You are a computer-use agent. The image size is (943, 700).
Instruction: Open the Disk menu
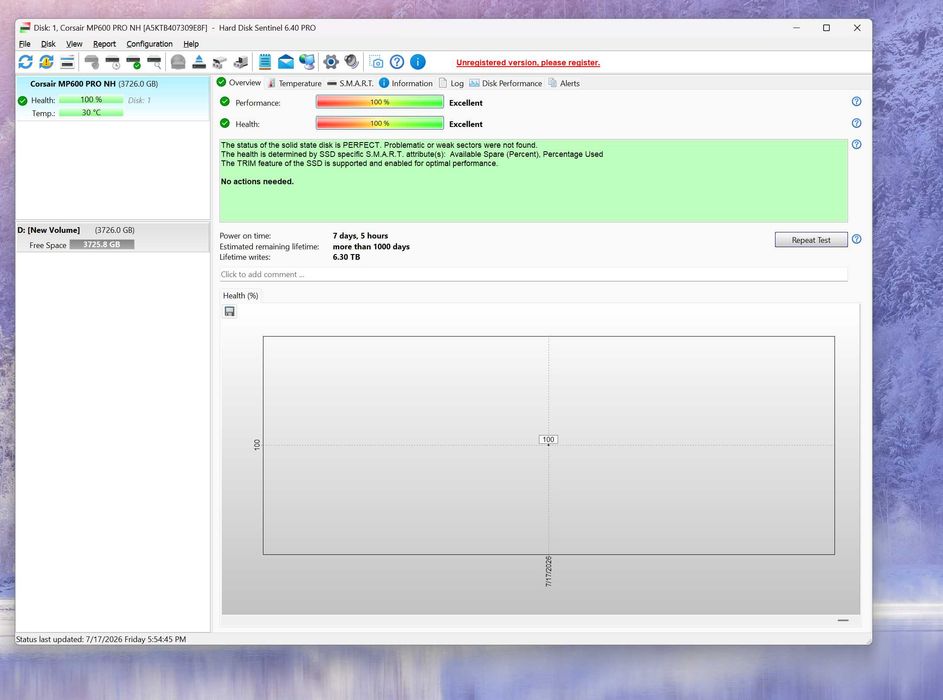click(48, 44)
